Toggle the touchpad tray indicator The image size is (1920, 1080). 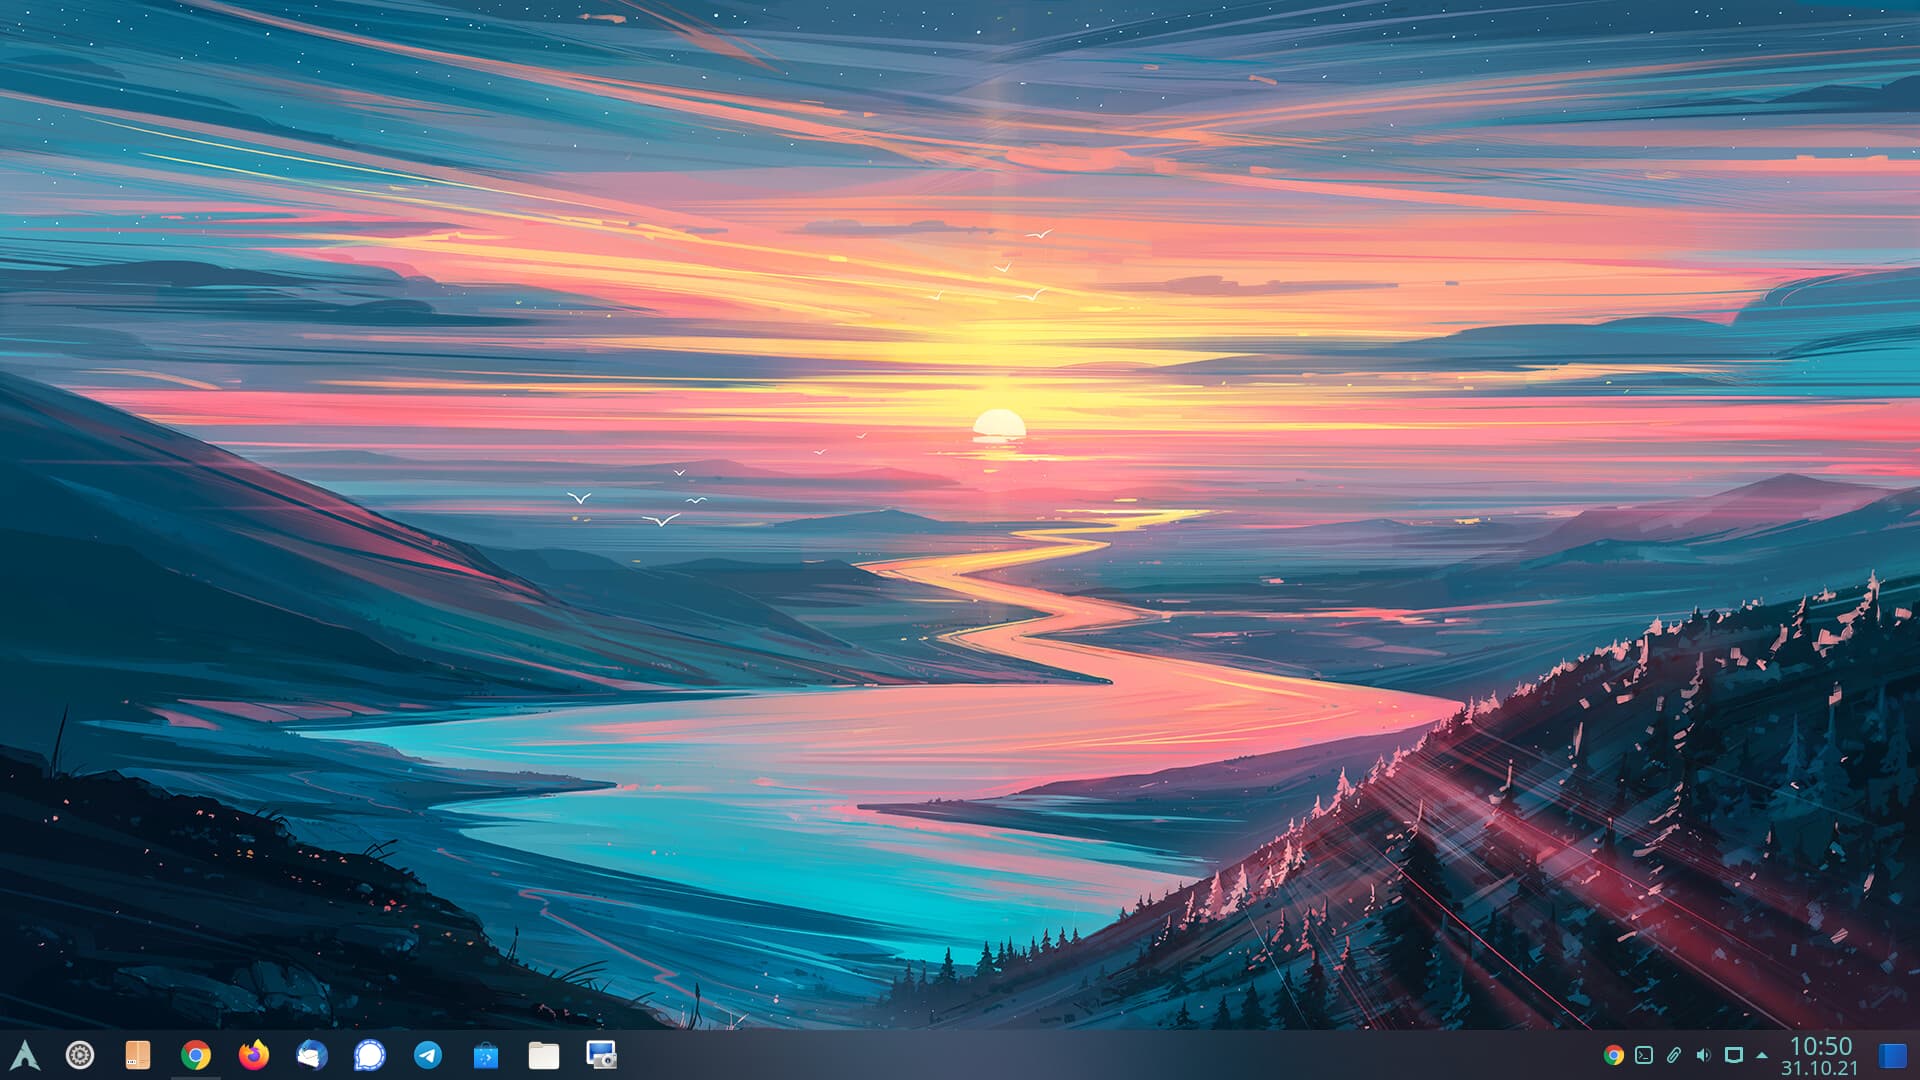[x=1733, y=1055]
